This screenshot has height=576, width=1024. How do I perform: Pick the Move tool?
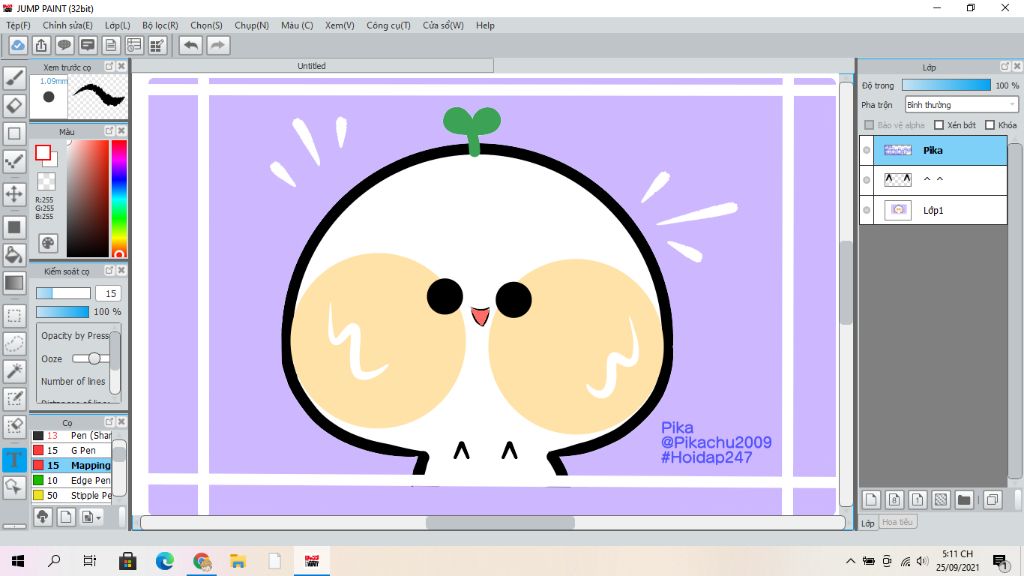point(14,193)
